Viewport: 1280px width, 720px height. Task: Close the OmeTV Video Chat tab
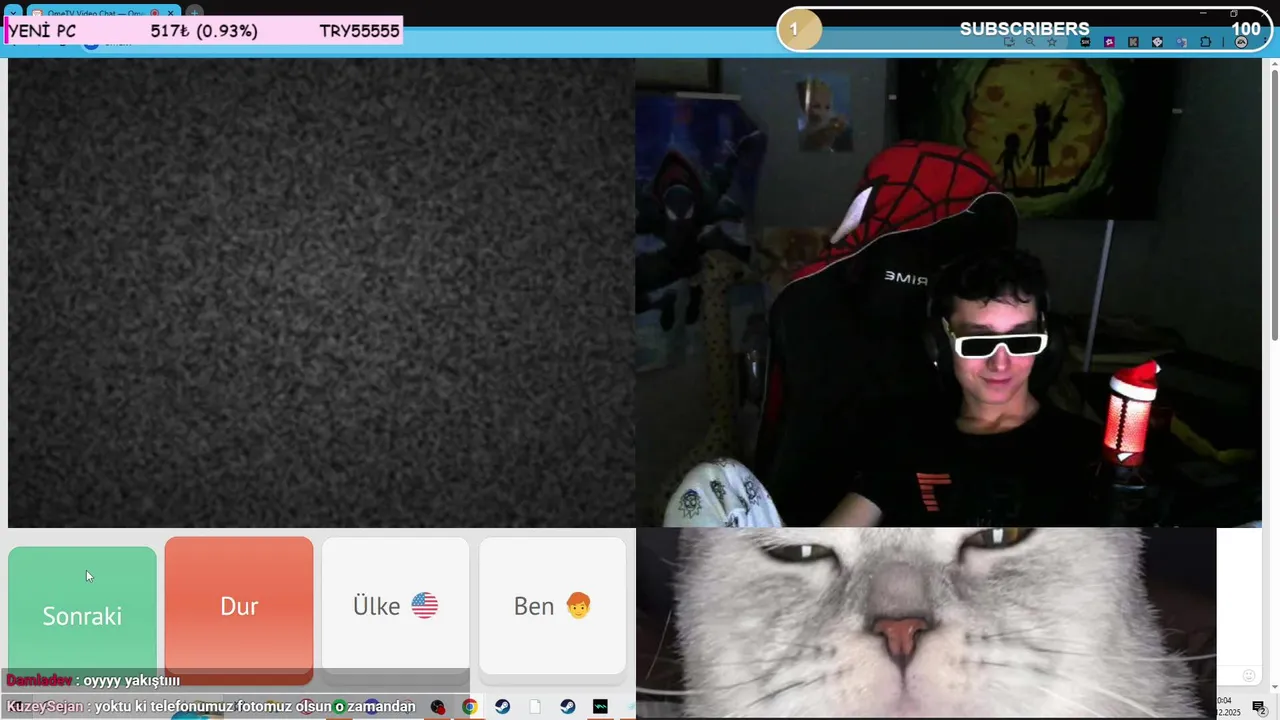pos(170,13)
